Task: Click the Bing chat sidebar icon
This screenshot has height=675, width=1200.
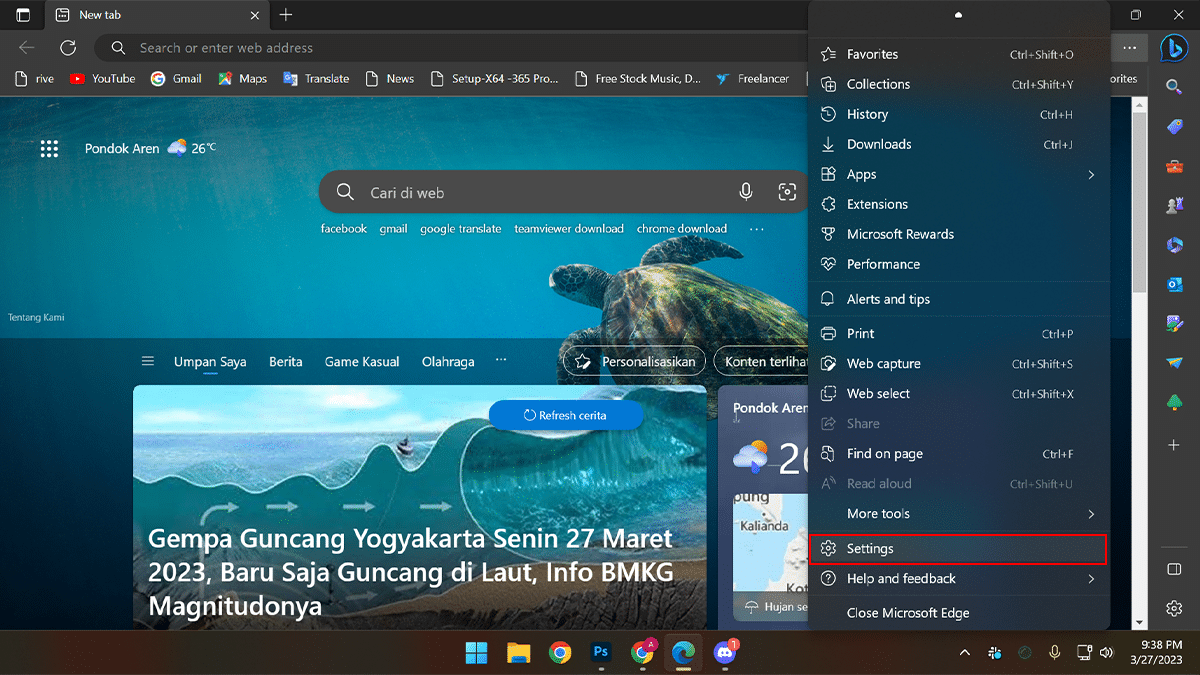Action: coord(1174,48)
